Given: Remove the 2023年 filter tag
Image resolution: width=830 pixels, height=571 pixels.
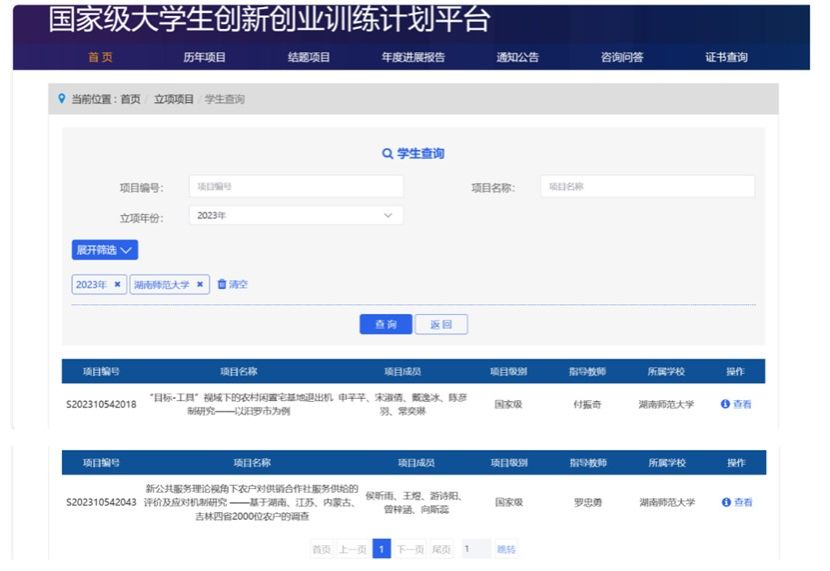Looking at the screenshot, I should pyautogui.click(x=117, y=285).
